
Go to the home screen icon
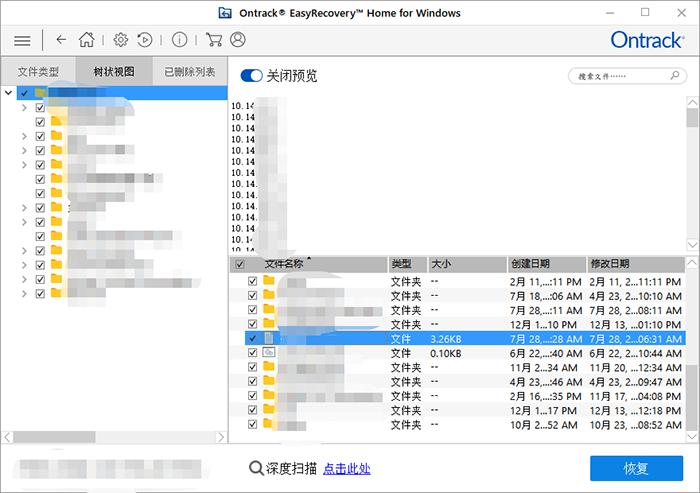point(87,40)
